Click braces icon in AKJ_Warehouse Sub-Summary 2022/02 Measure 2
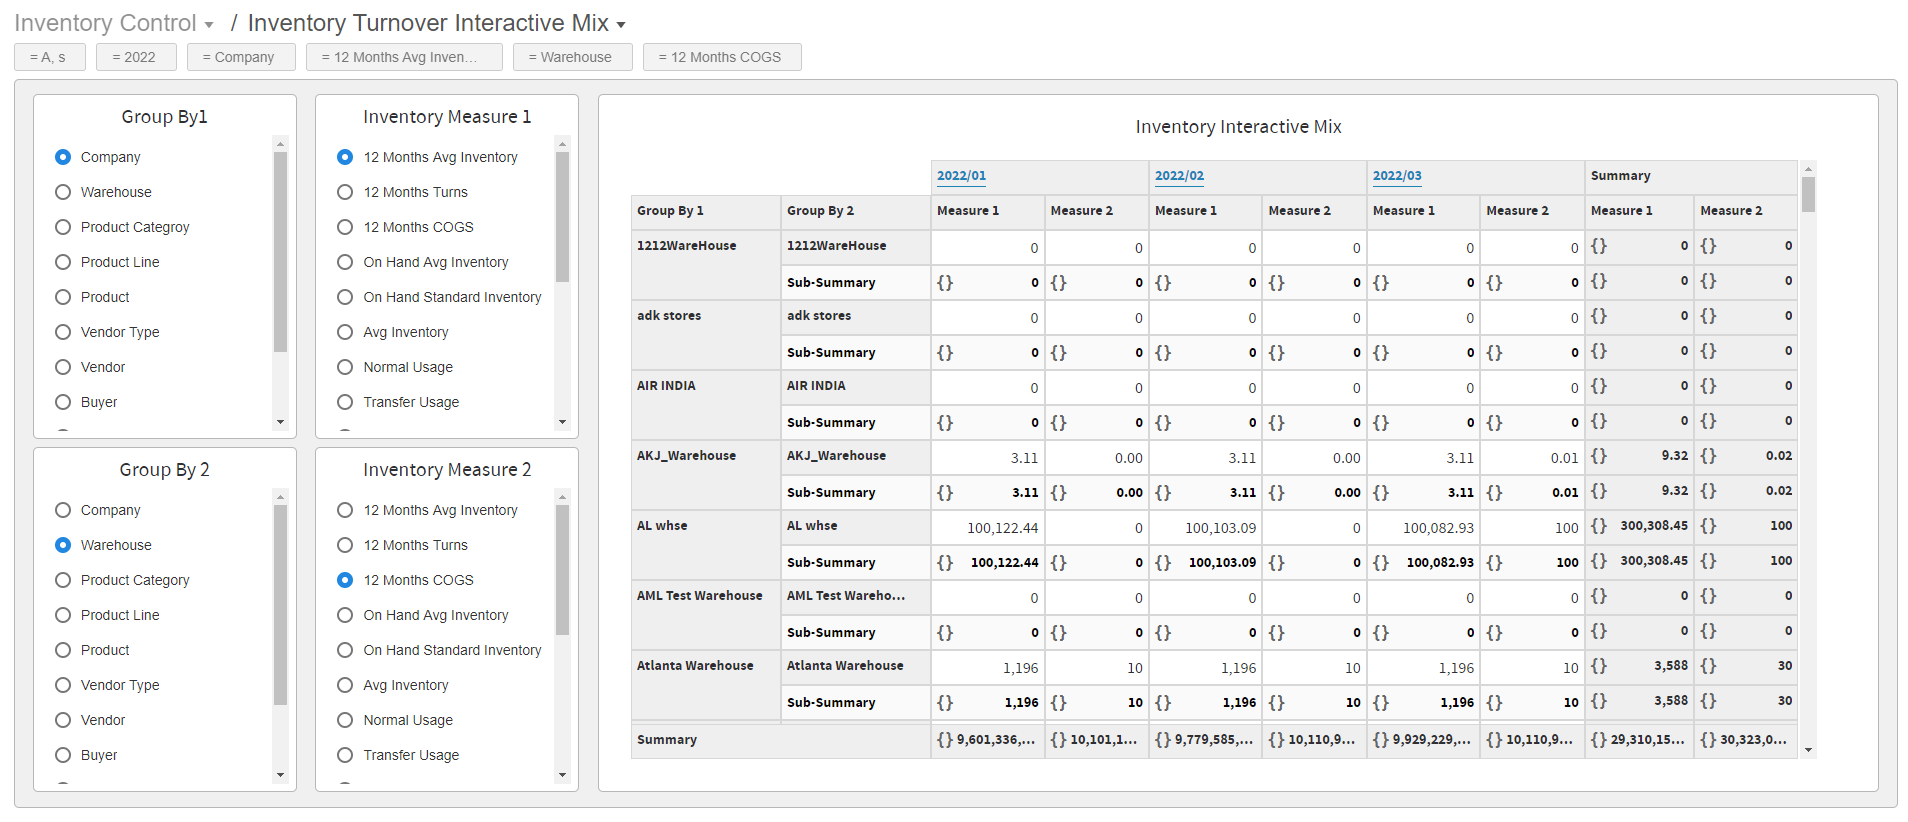 pyautogui.click(x=1277, y=493)
